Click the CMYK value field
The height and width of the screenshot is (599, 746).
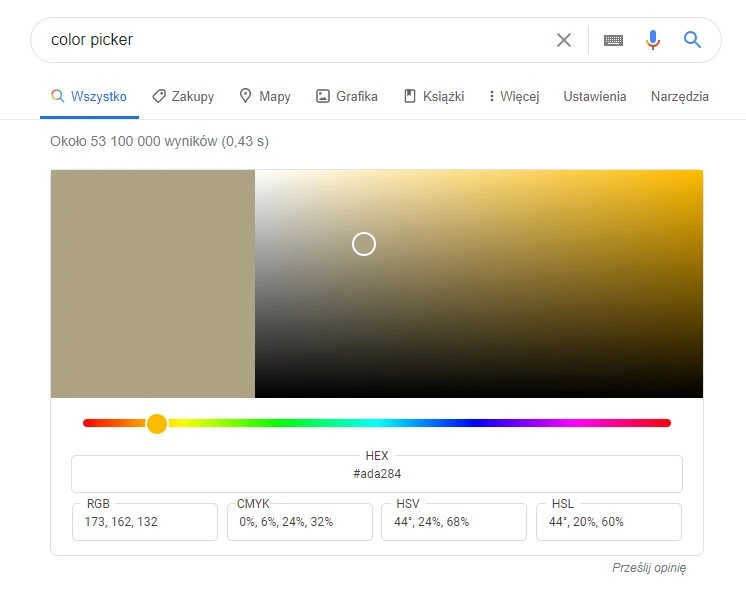pos(299,522)
